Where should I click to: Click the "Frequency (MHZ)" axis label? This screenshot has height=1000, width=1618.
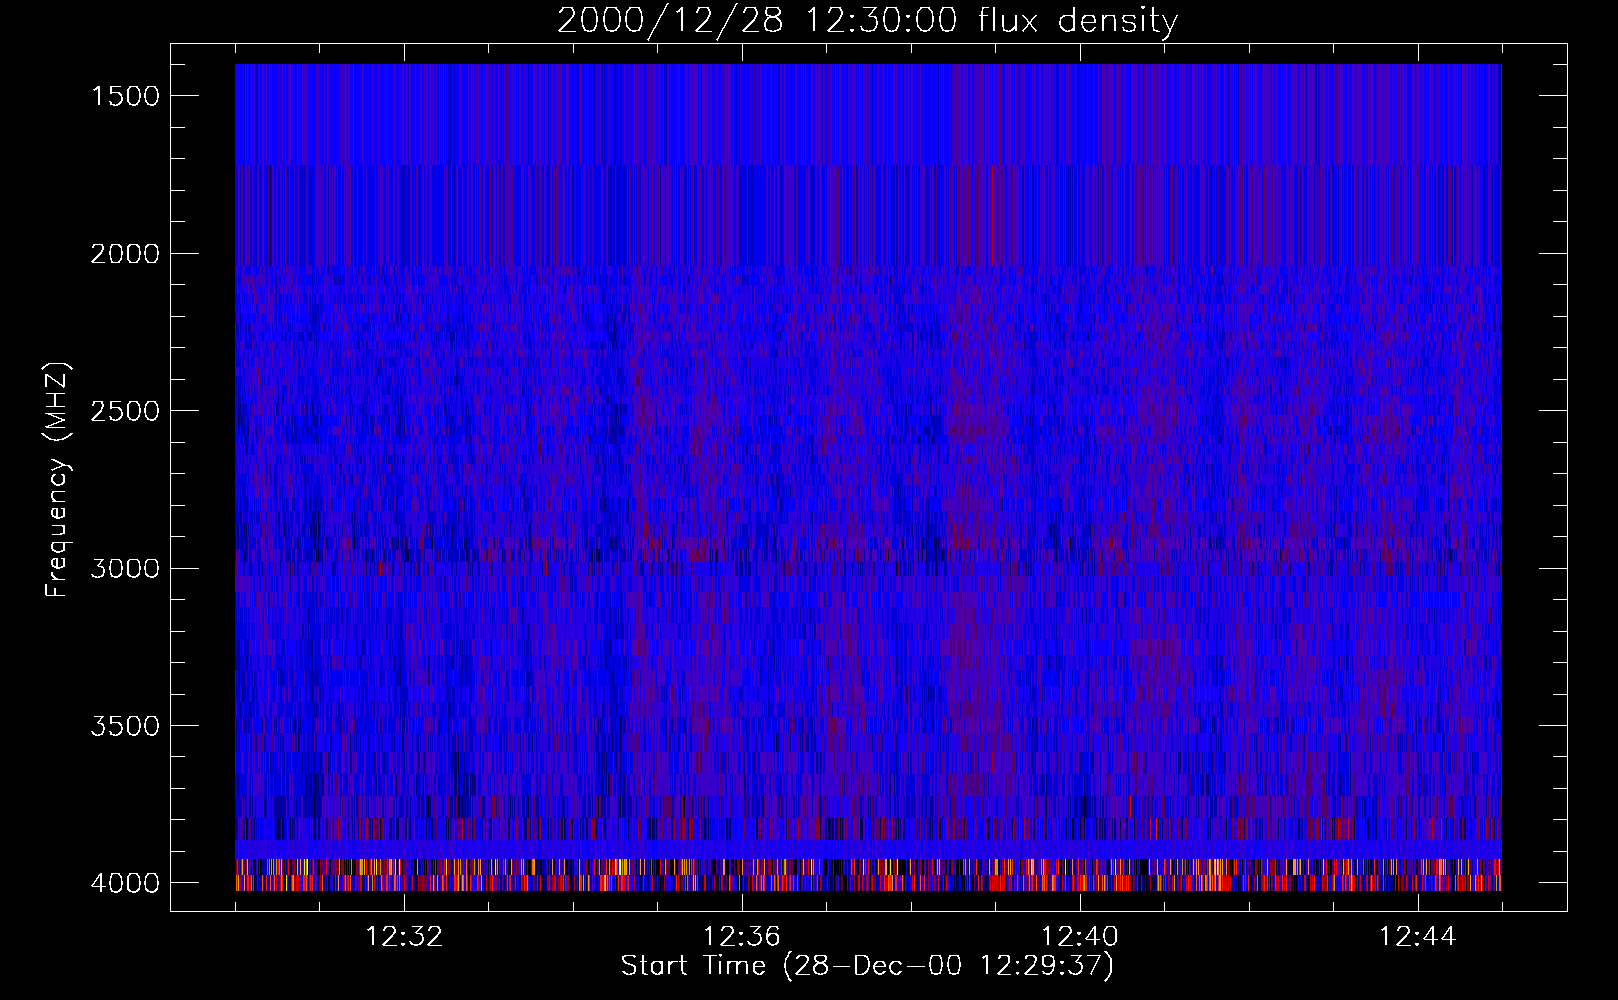(x=57, y=480)
